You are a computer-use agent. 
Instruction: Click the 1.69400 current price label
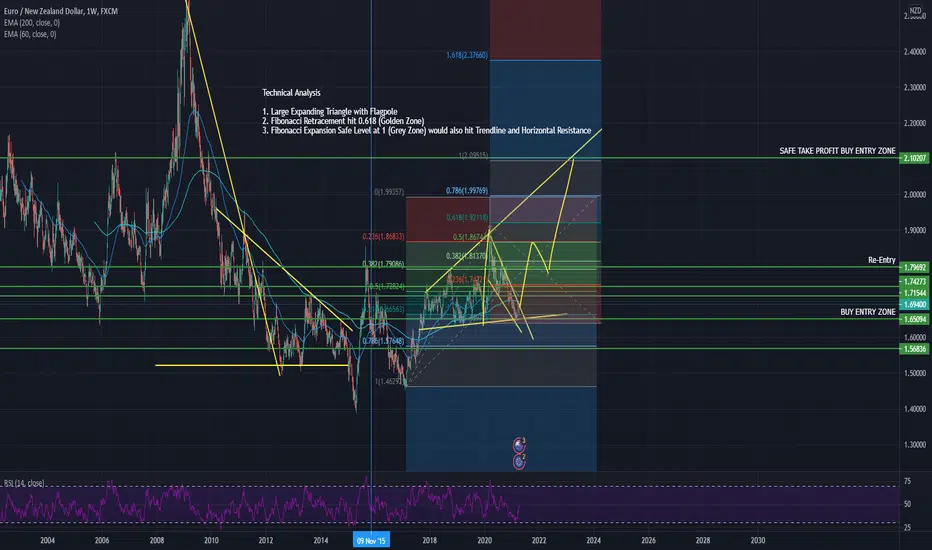914,304
